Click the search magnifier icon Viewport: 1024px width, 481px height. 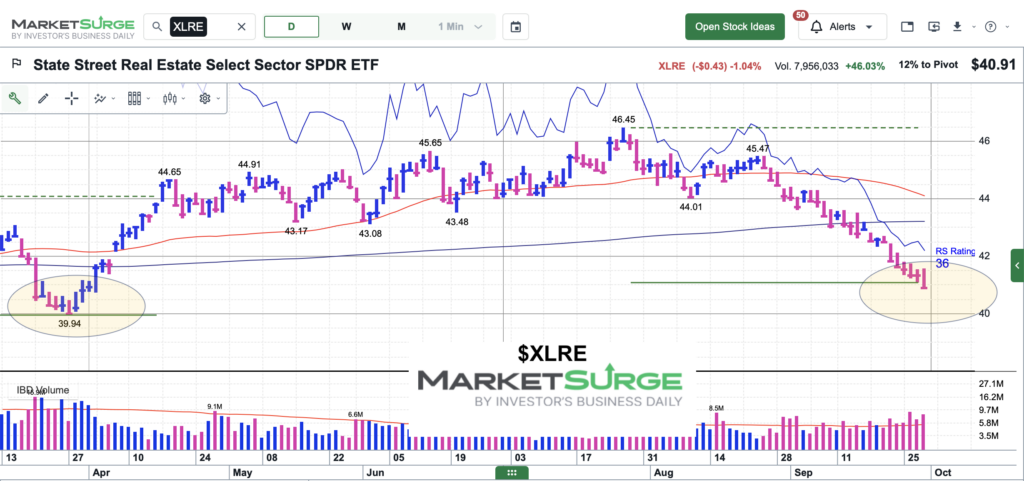tap(157, 27)
